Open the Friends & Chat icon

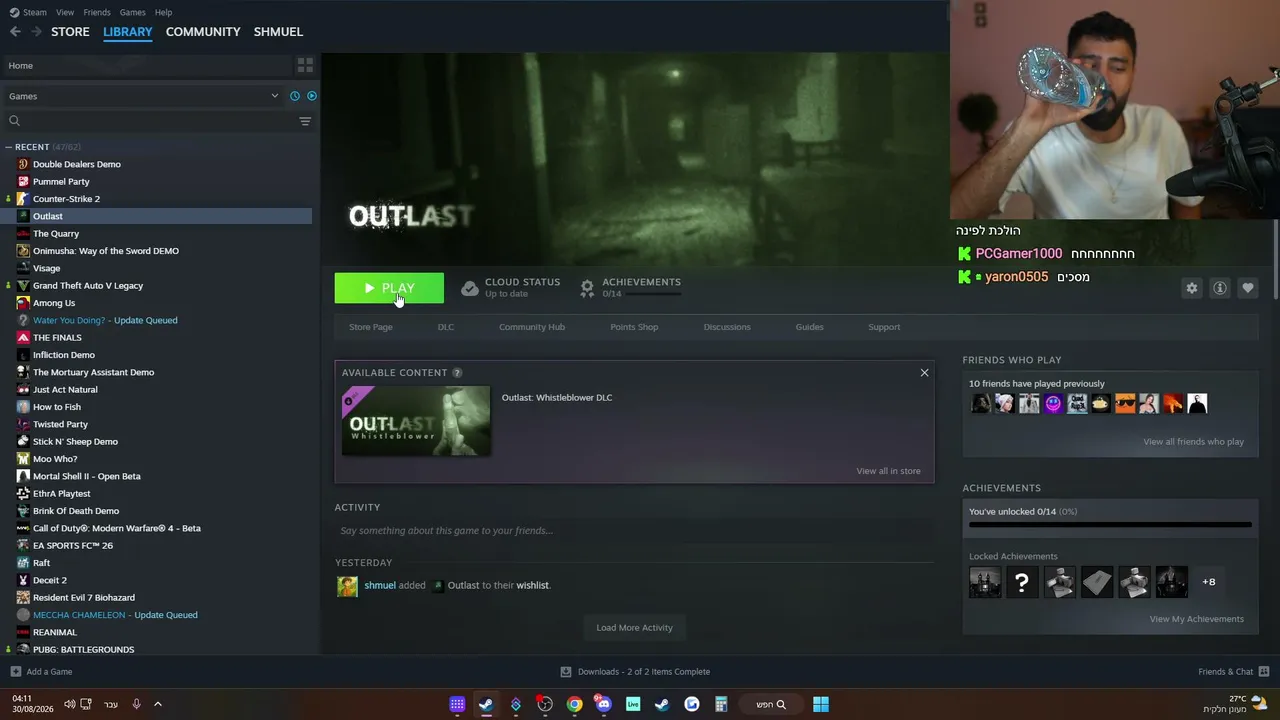tap(1264, 672)
